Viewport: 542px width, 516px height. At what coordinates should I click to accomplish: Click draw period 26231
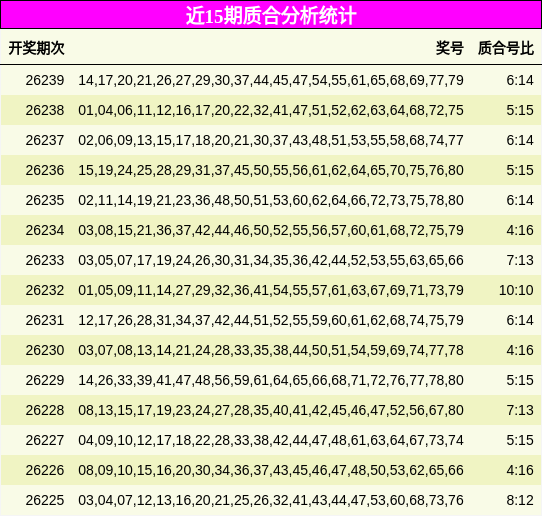[45, 320]
